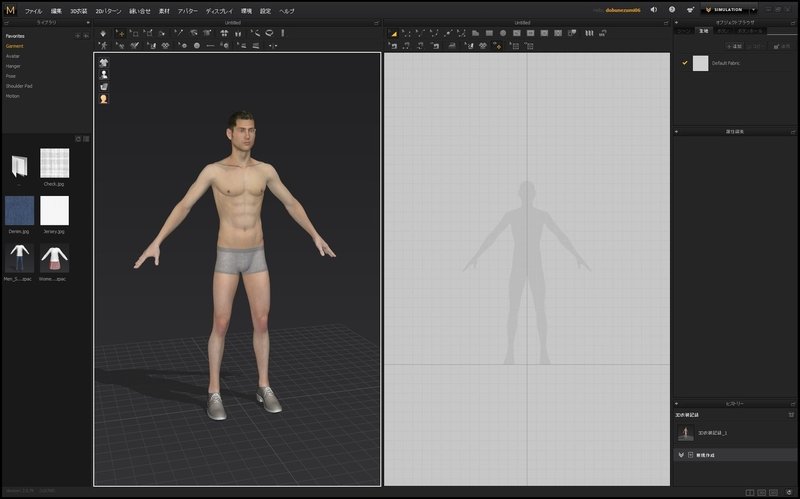Click the sound speaker icon in top bar
The width and height of the screenshot is (800, 499).
[654, 10]
